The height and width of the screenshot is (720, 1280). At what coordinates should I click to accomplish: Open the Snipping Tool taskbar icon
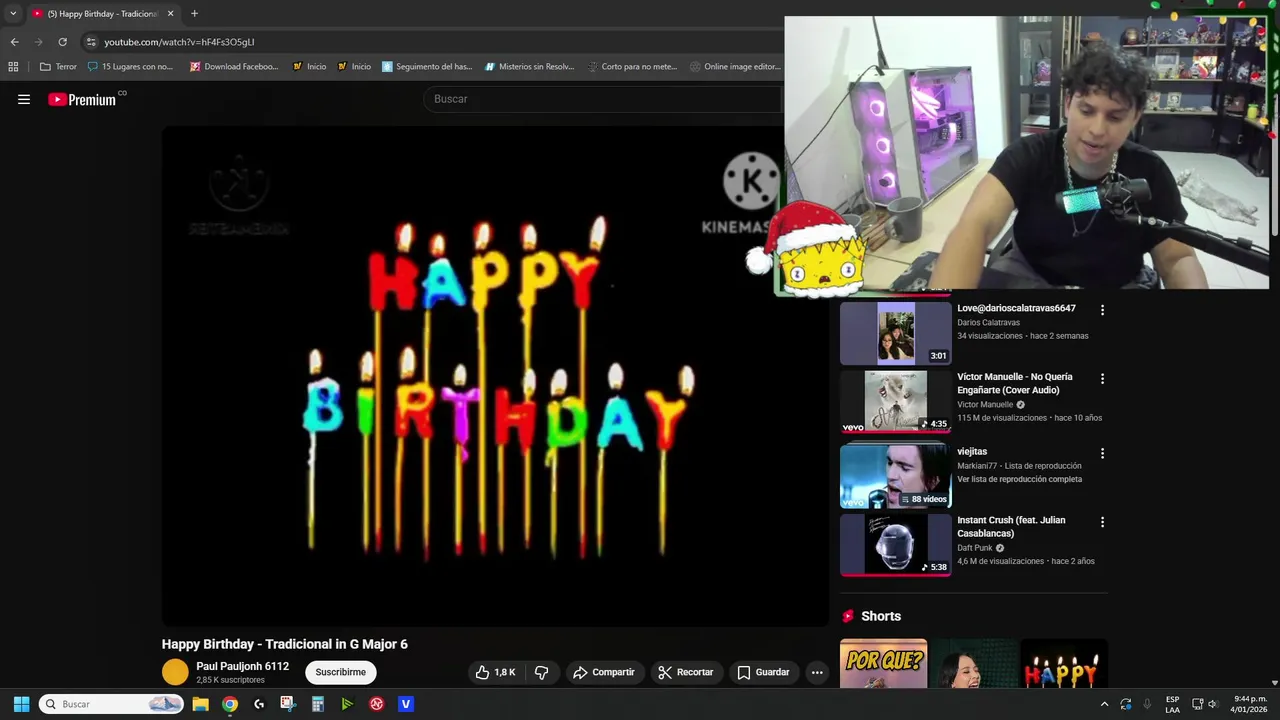288,704
